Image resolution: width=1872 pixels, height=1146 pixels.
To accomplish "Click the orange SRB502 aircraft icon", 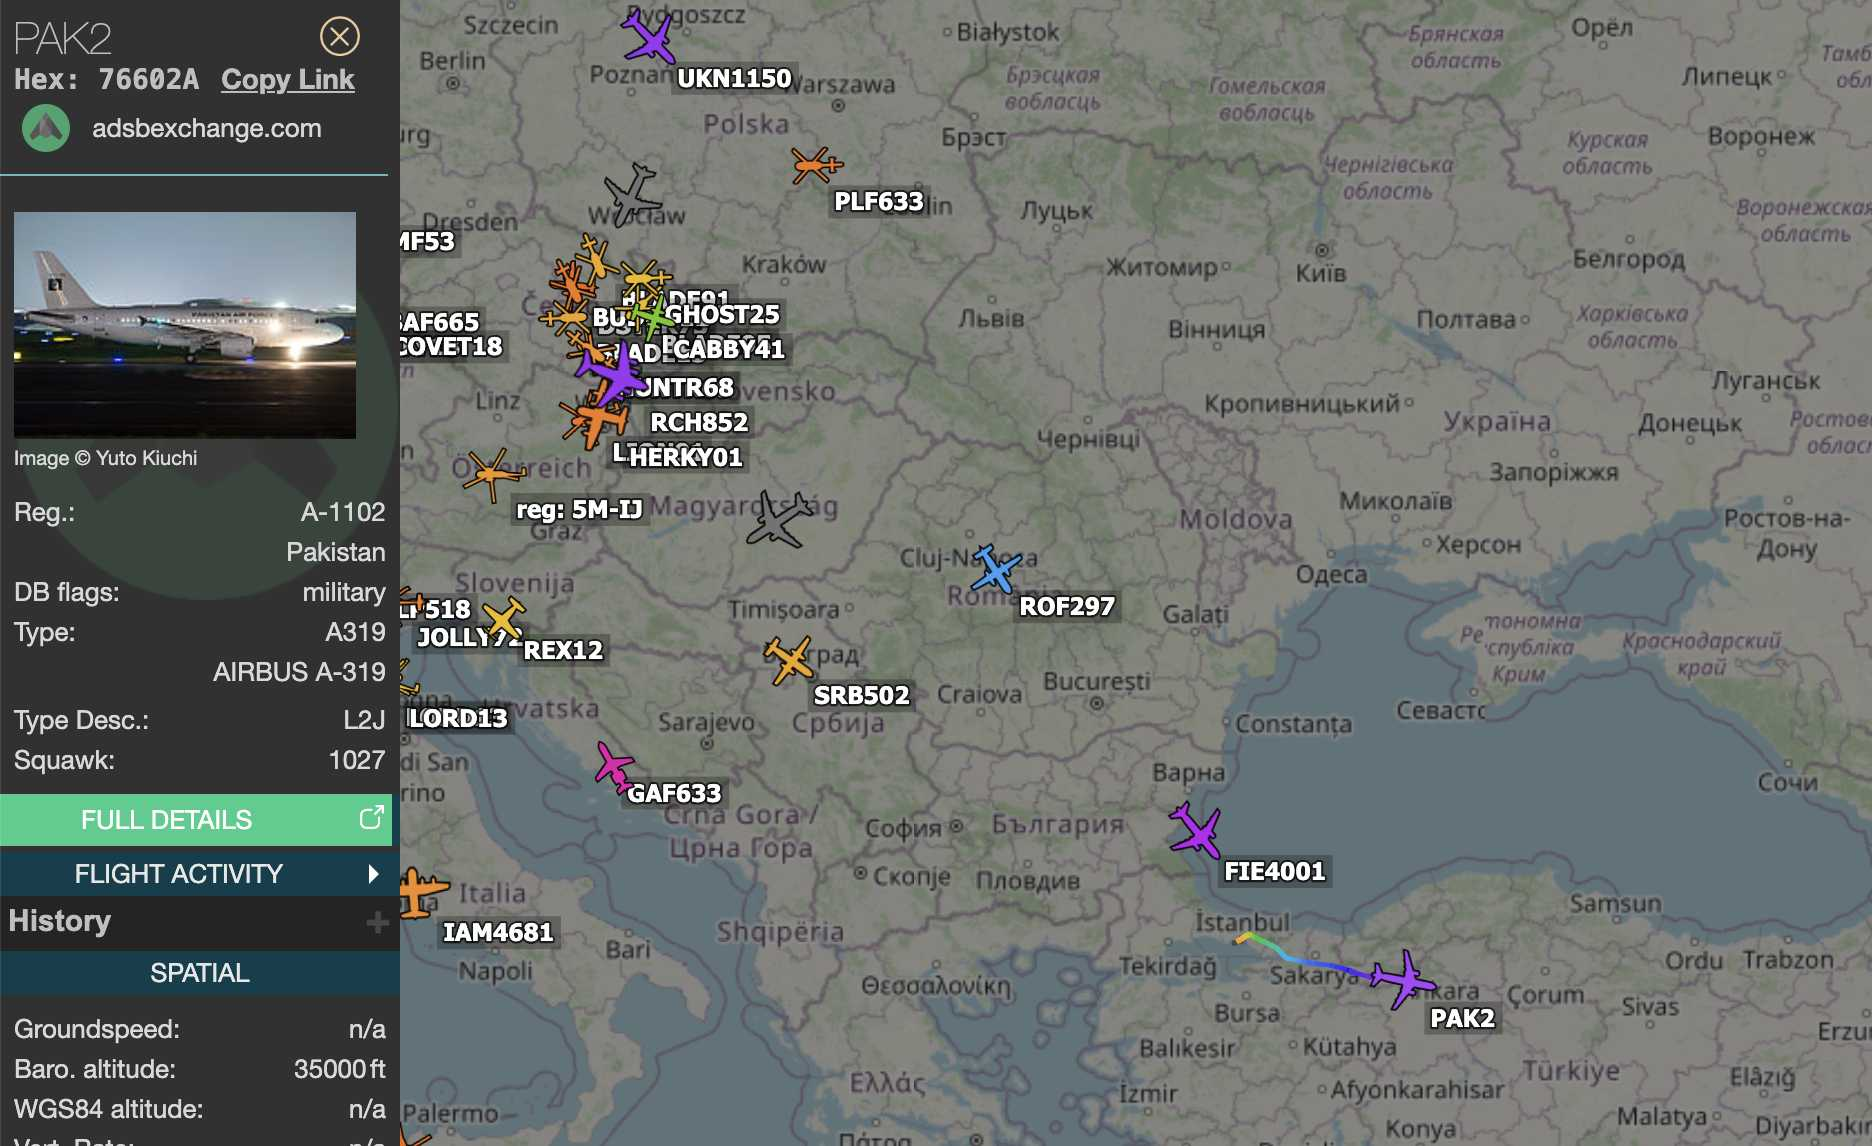I will [x=789, y=660].
